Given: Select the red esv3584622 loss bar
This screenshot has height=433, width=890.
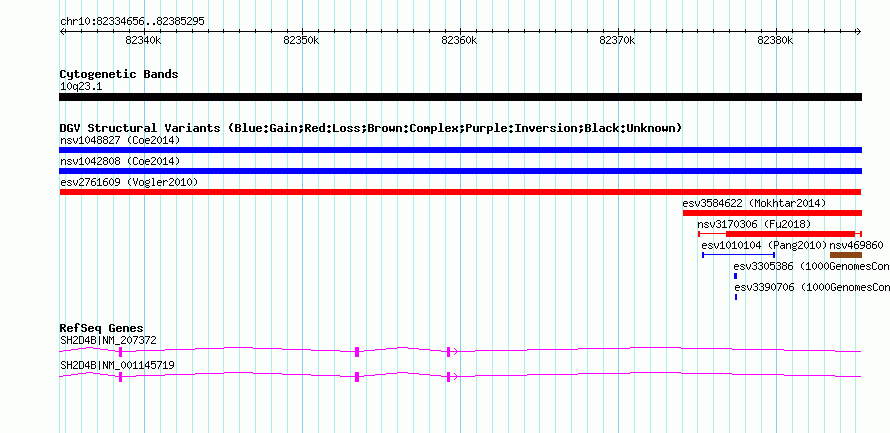Looking at the screenshot, I should point(772,213).
